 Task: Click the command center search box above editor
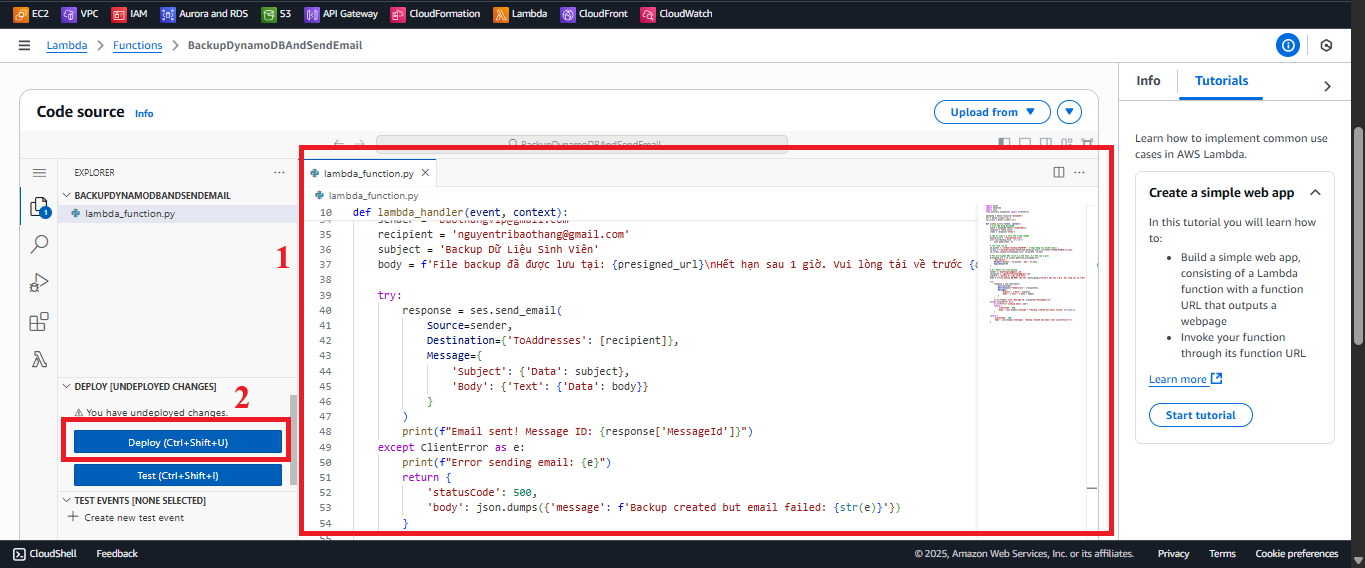[582, 144]
